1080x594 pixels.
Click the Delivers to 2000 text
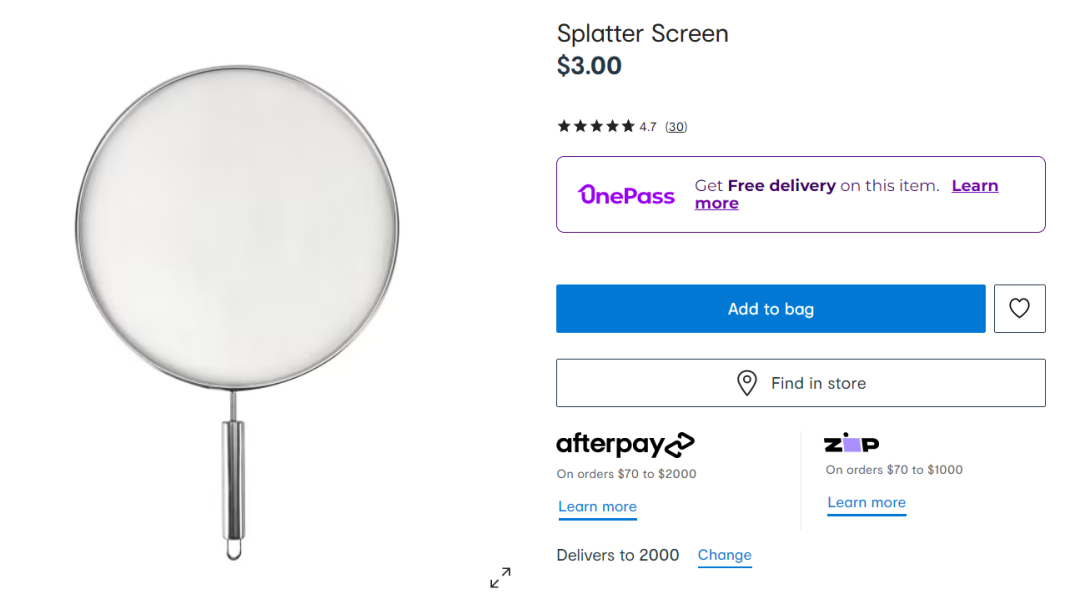coord(617,555)
